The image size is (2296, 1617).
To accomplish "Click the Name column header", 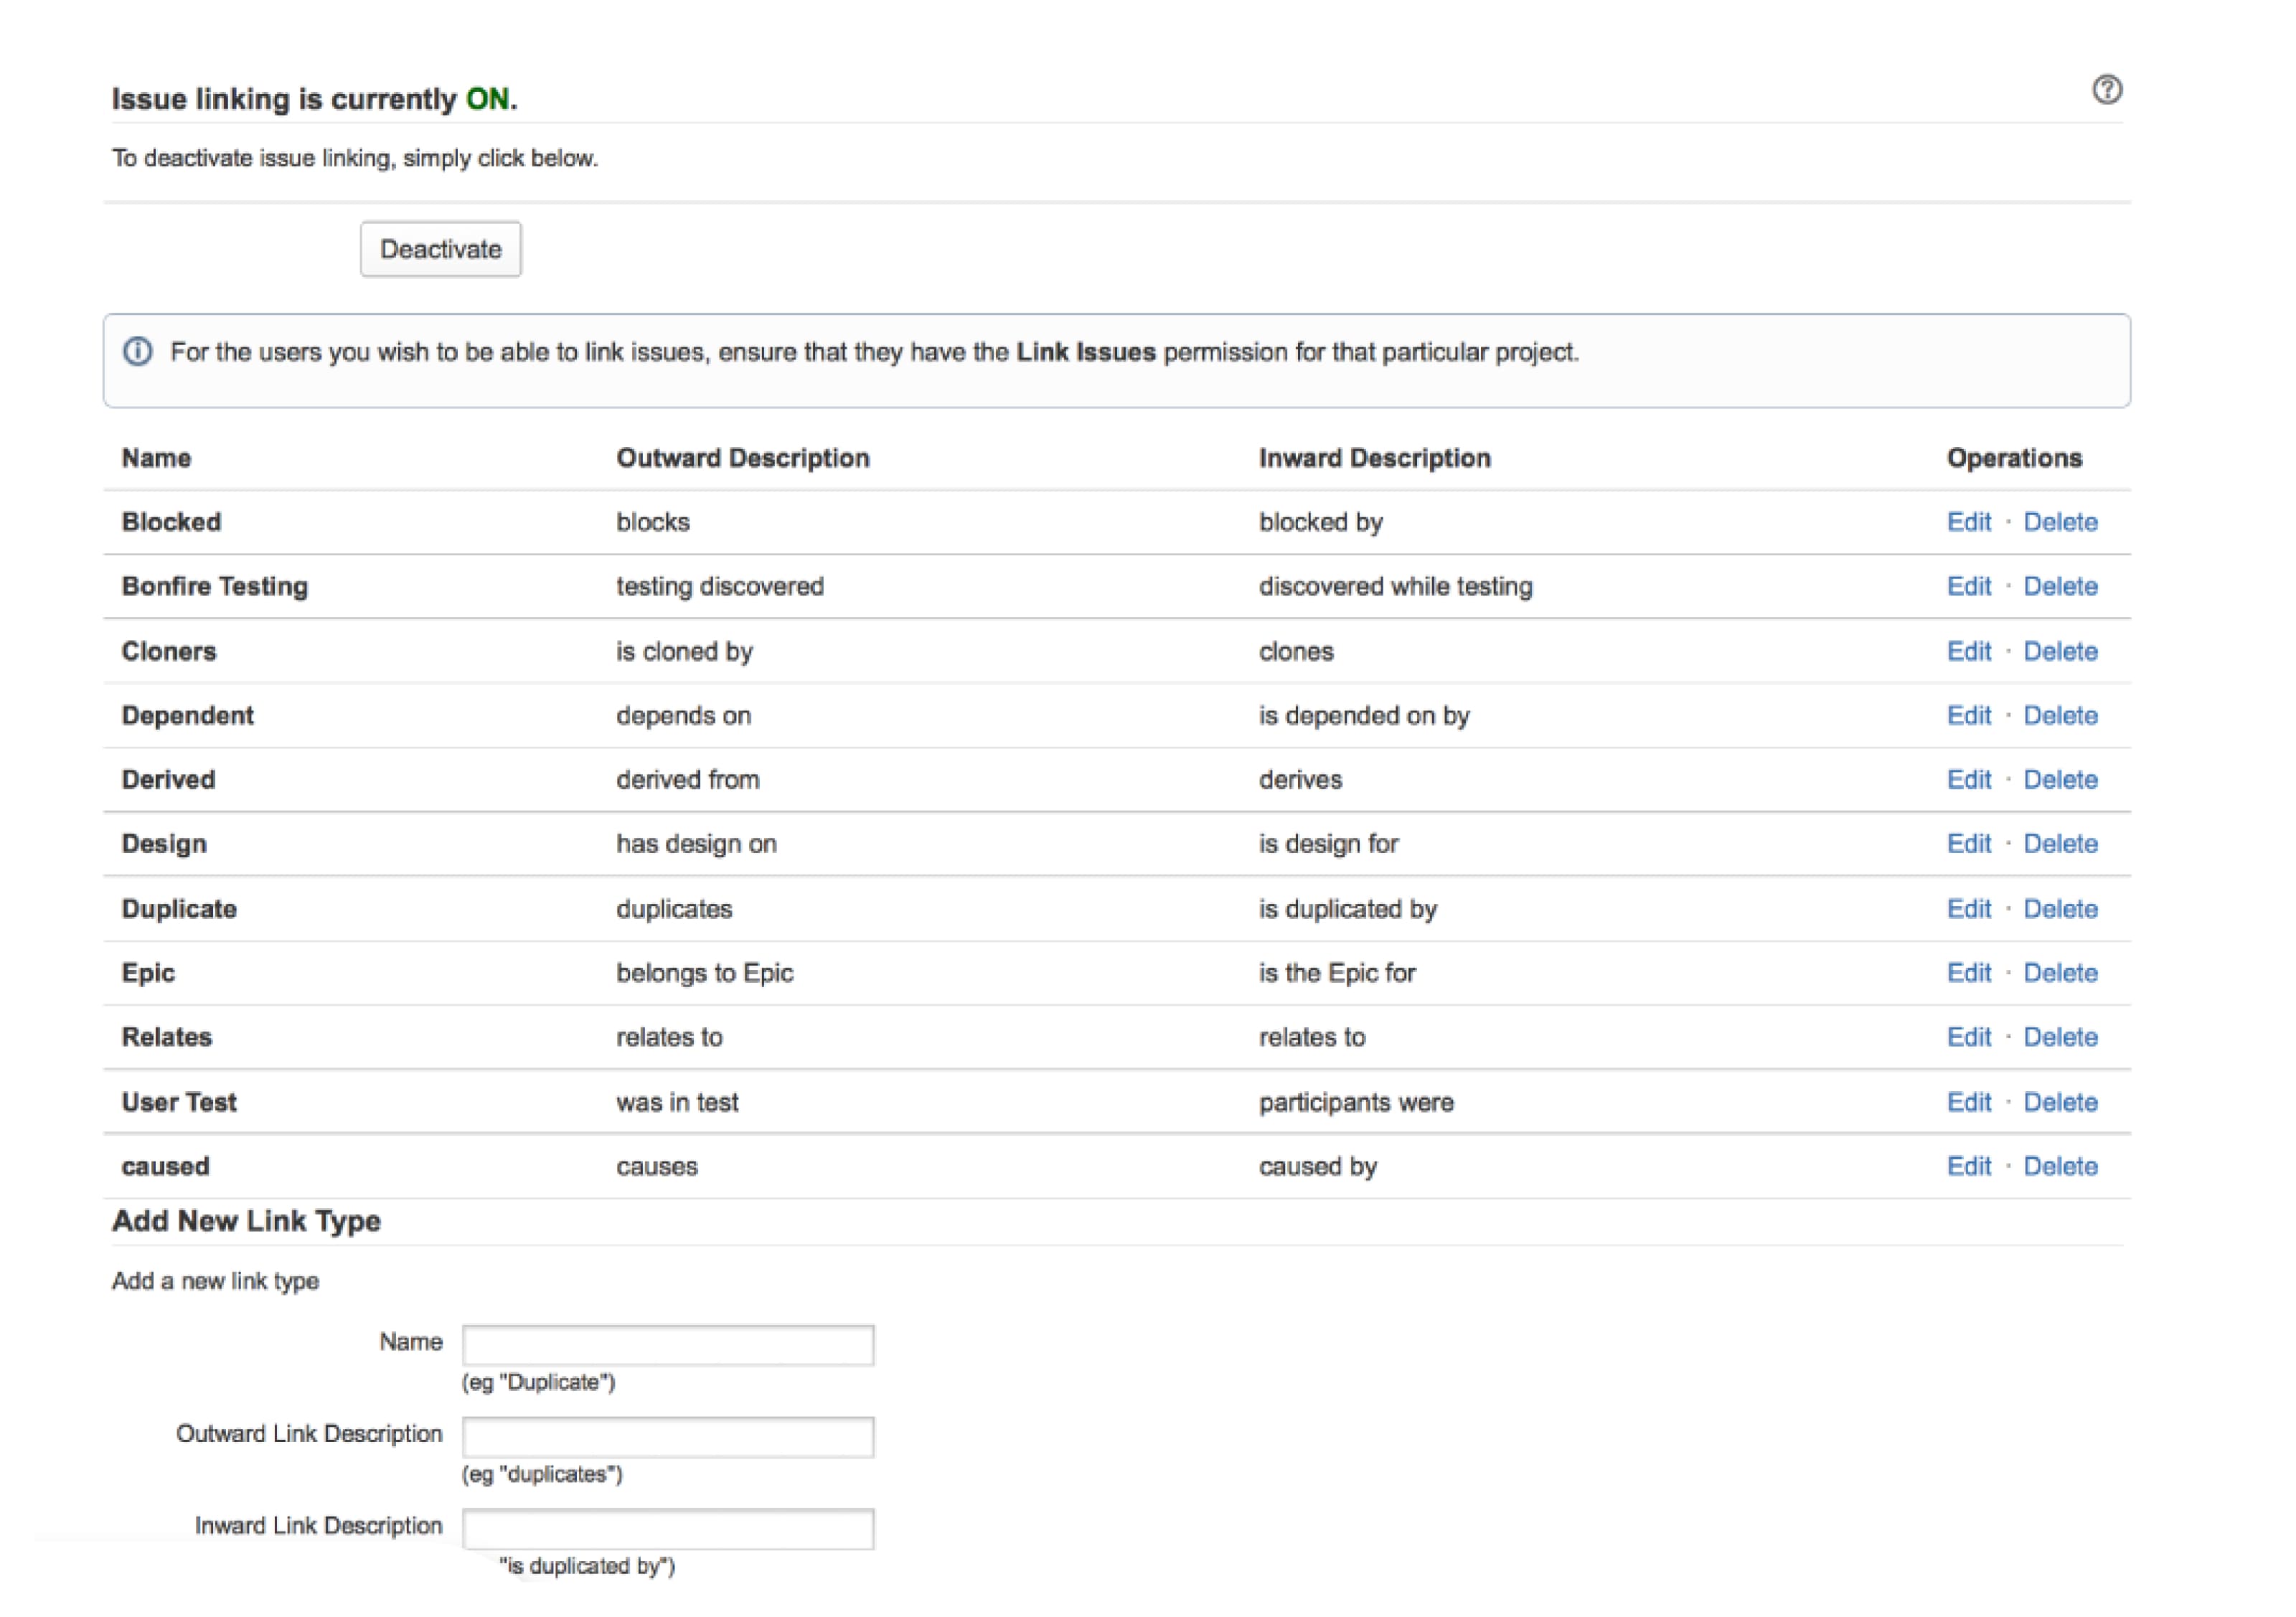I will tap(156, 458).
